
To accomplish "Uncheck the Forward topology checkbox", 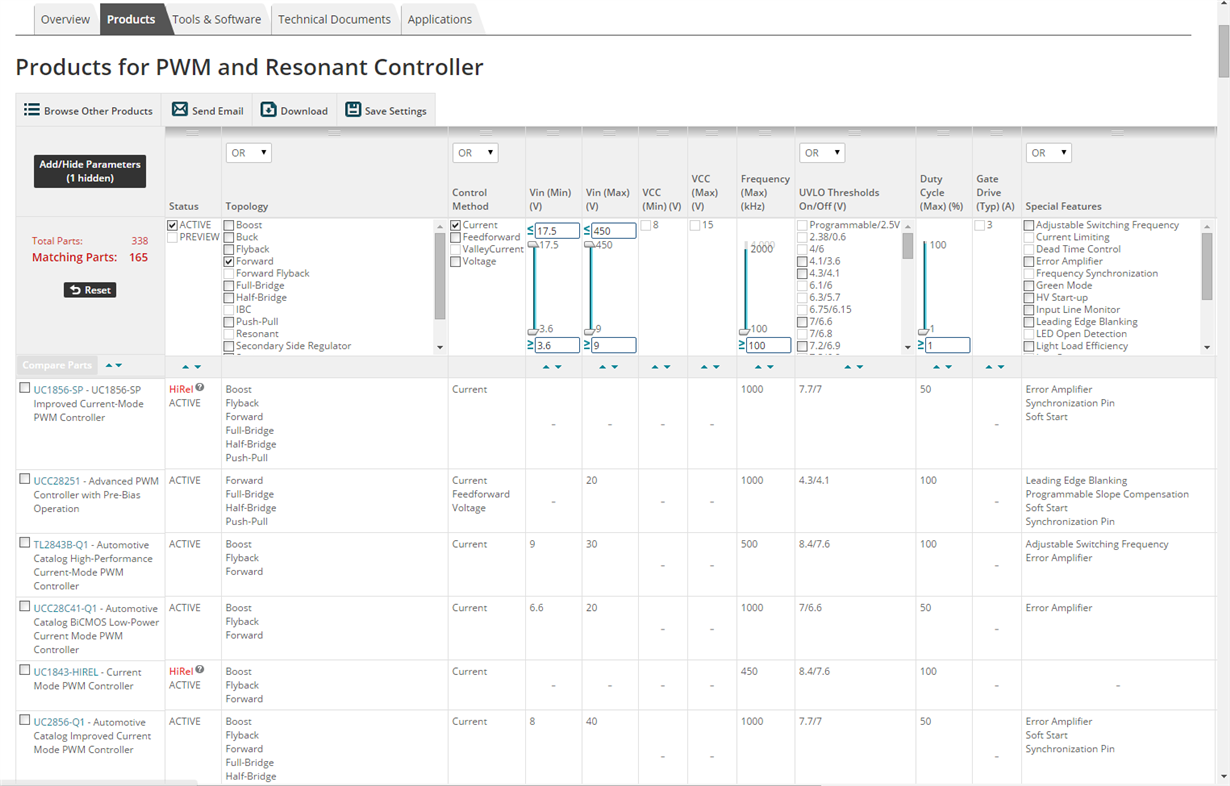I will (230, 261).
